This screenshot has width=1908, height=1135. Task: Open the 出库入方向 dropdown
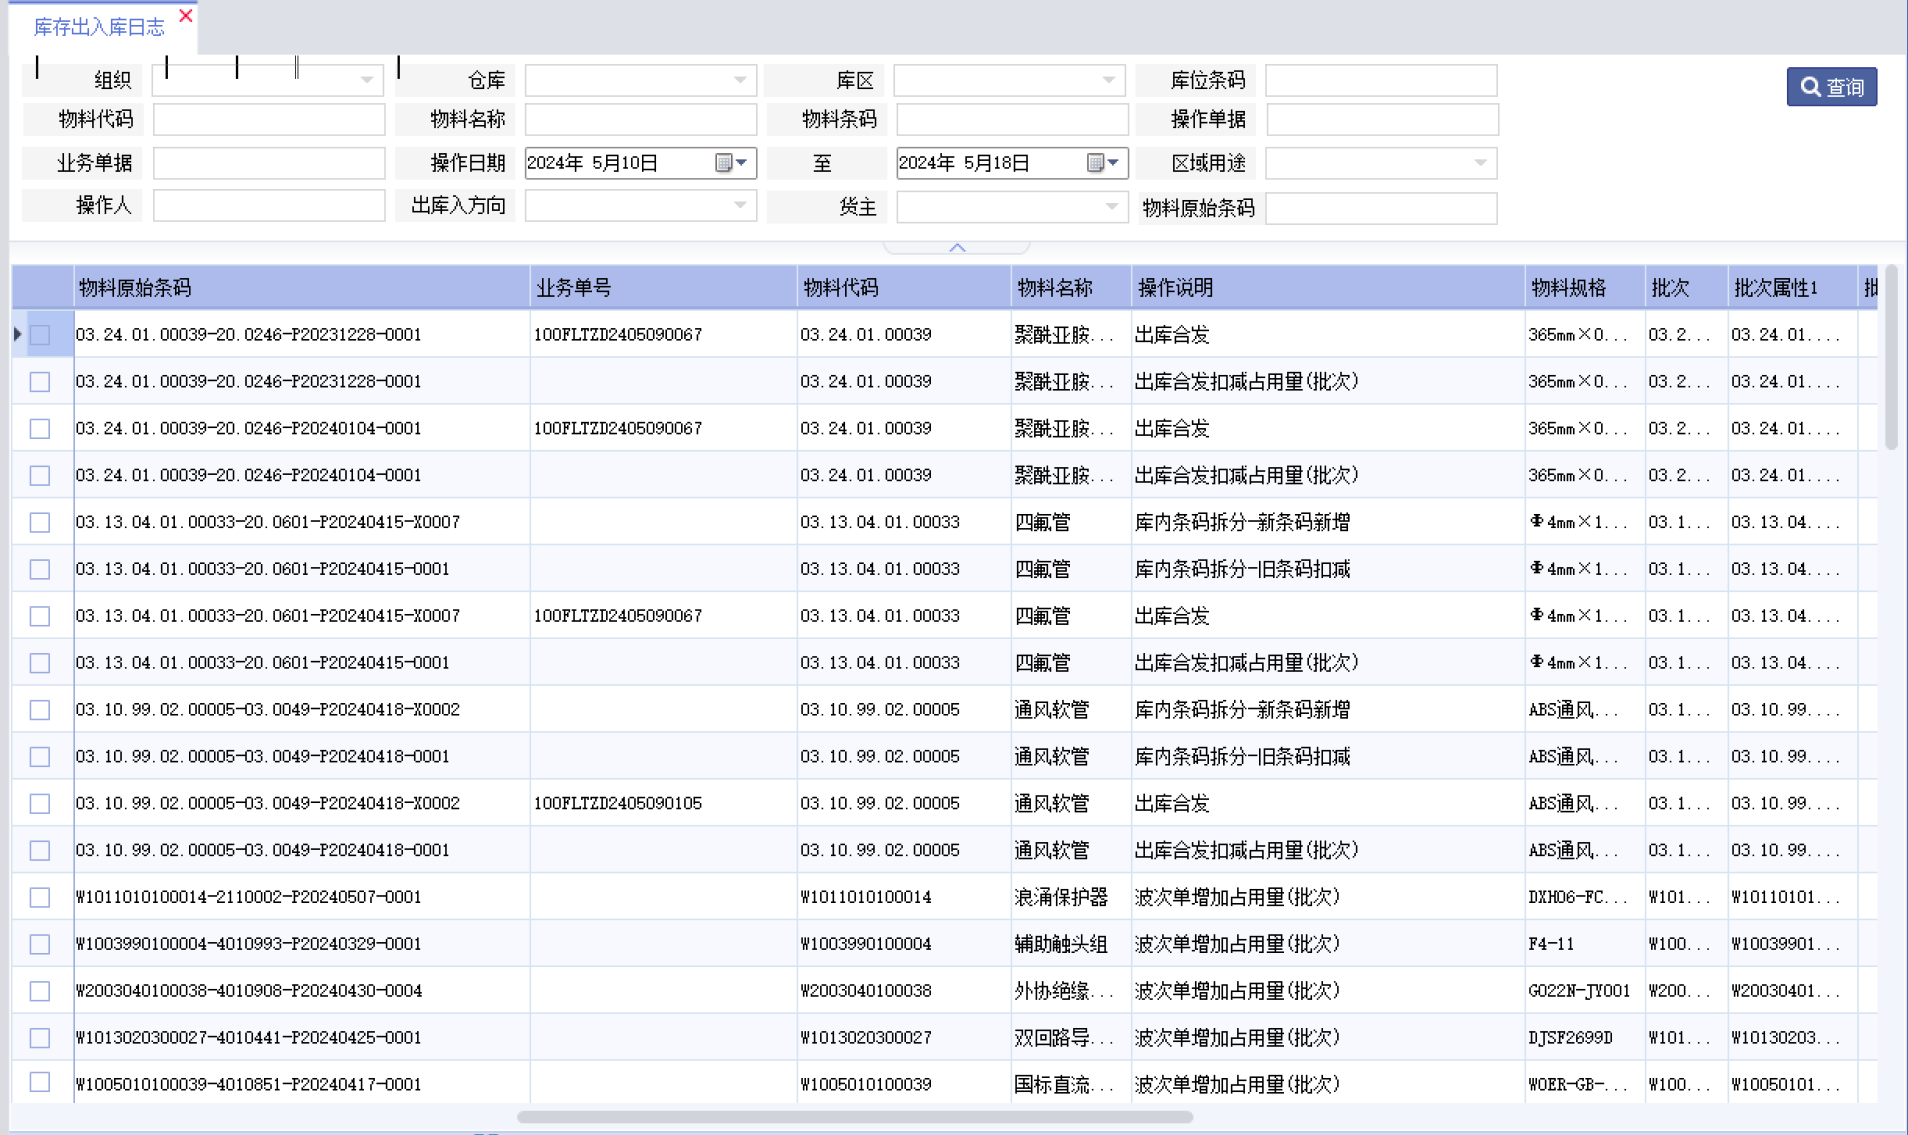[739, 206]
